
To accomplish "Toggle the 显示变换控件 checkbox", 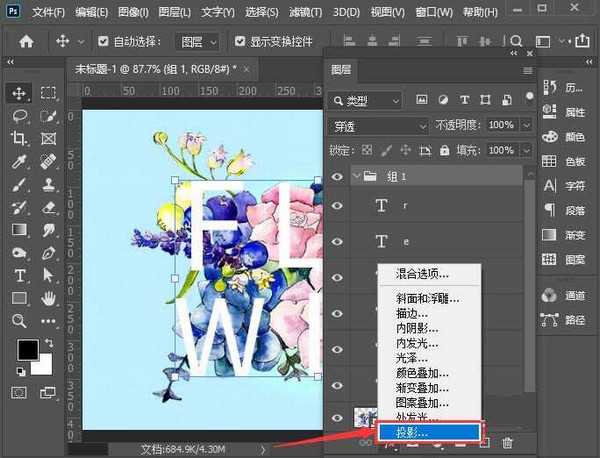I will pos(240,43).
